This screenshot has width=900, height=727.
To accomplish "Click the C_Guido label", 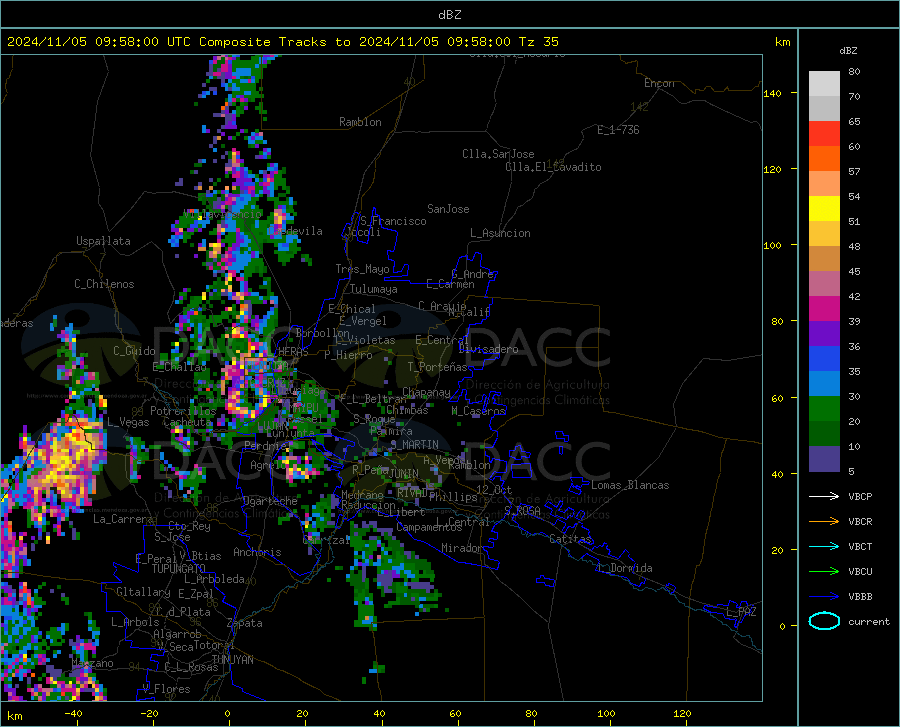I will 134,351.
